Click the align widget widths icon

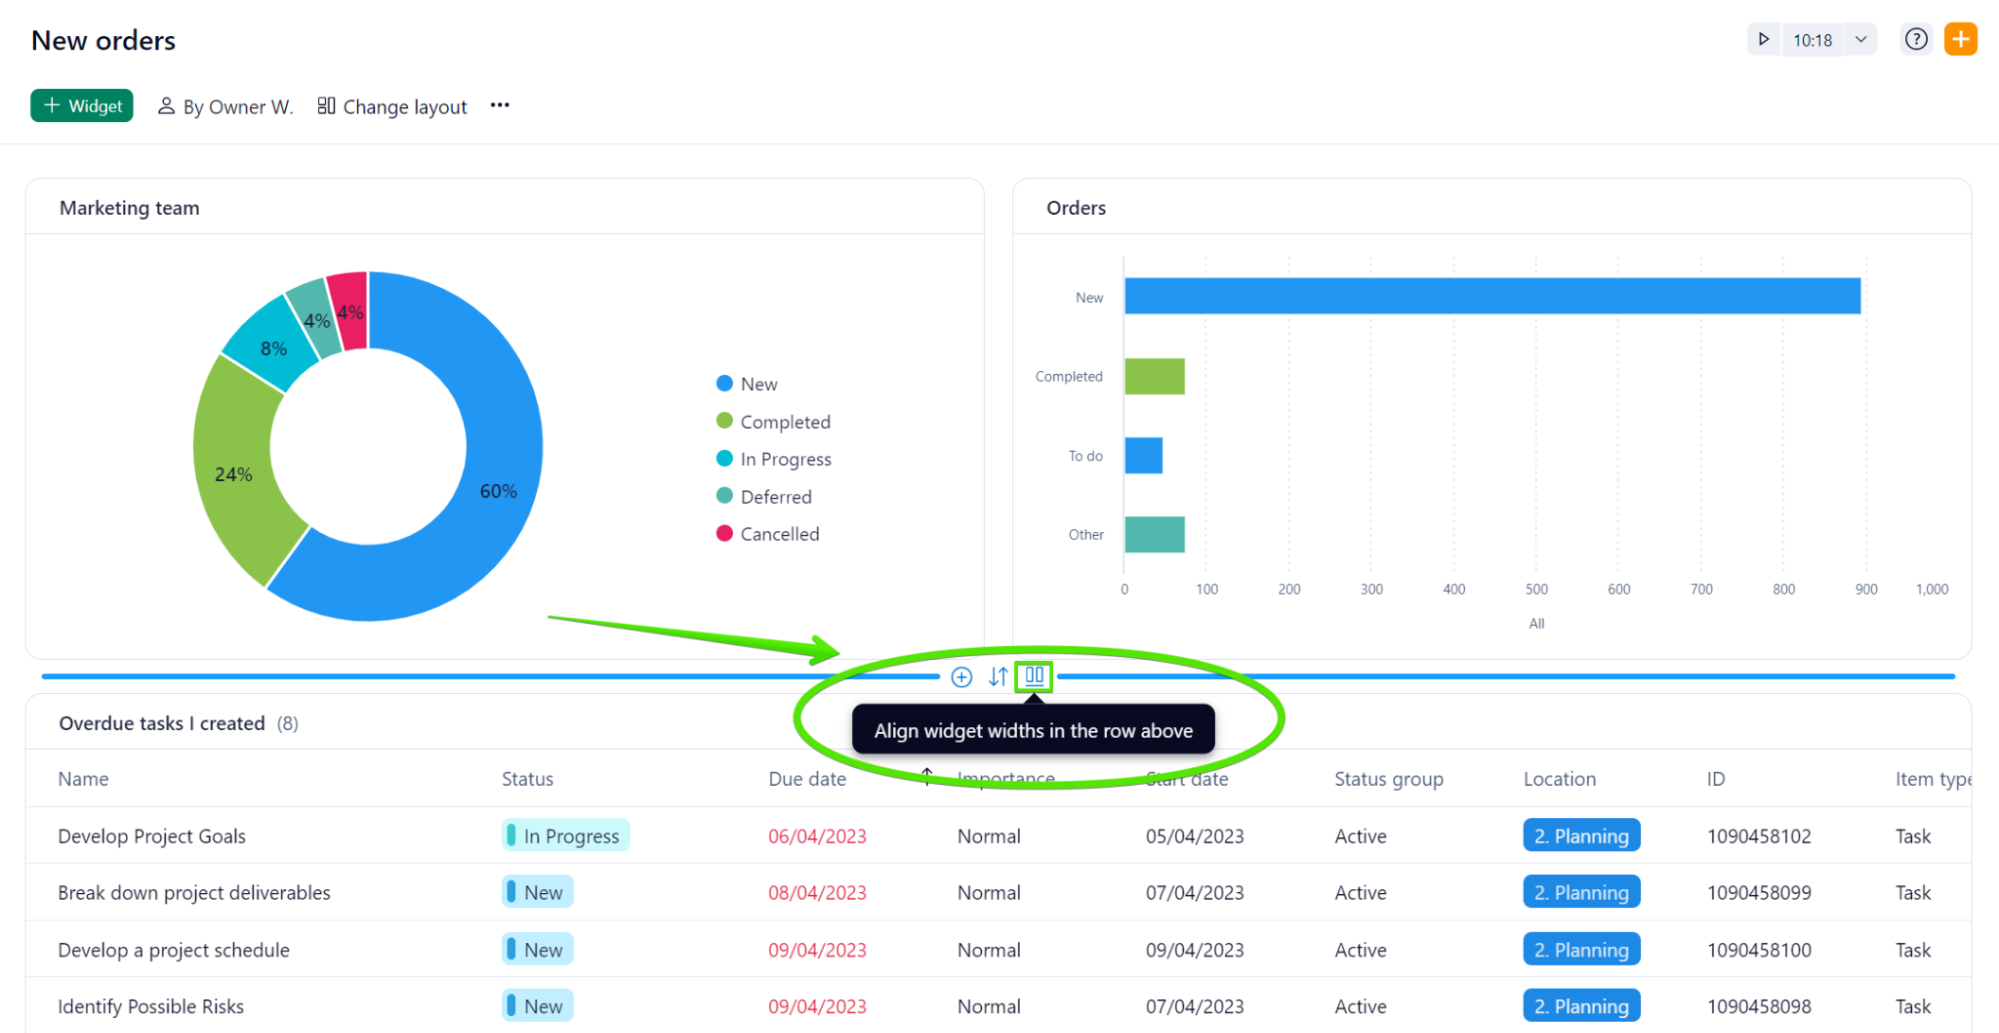point(1034,676)
